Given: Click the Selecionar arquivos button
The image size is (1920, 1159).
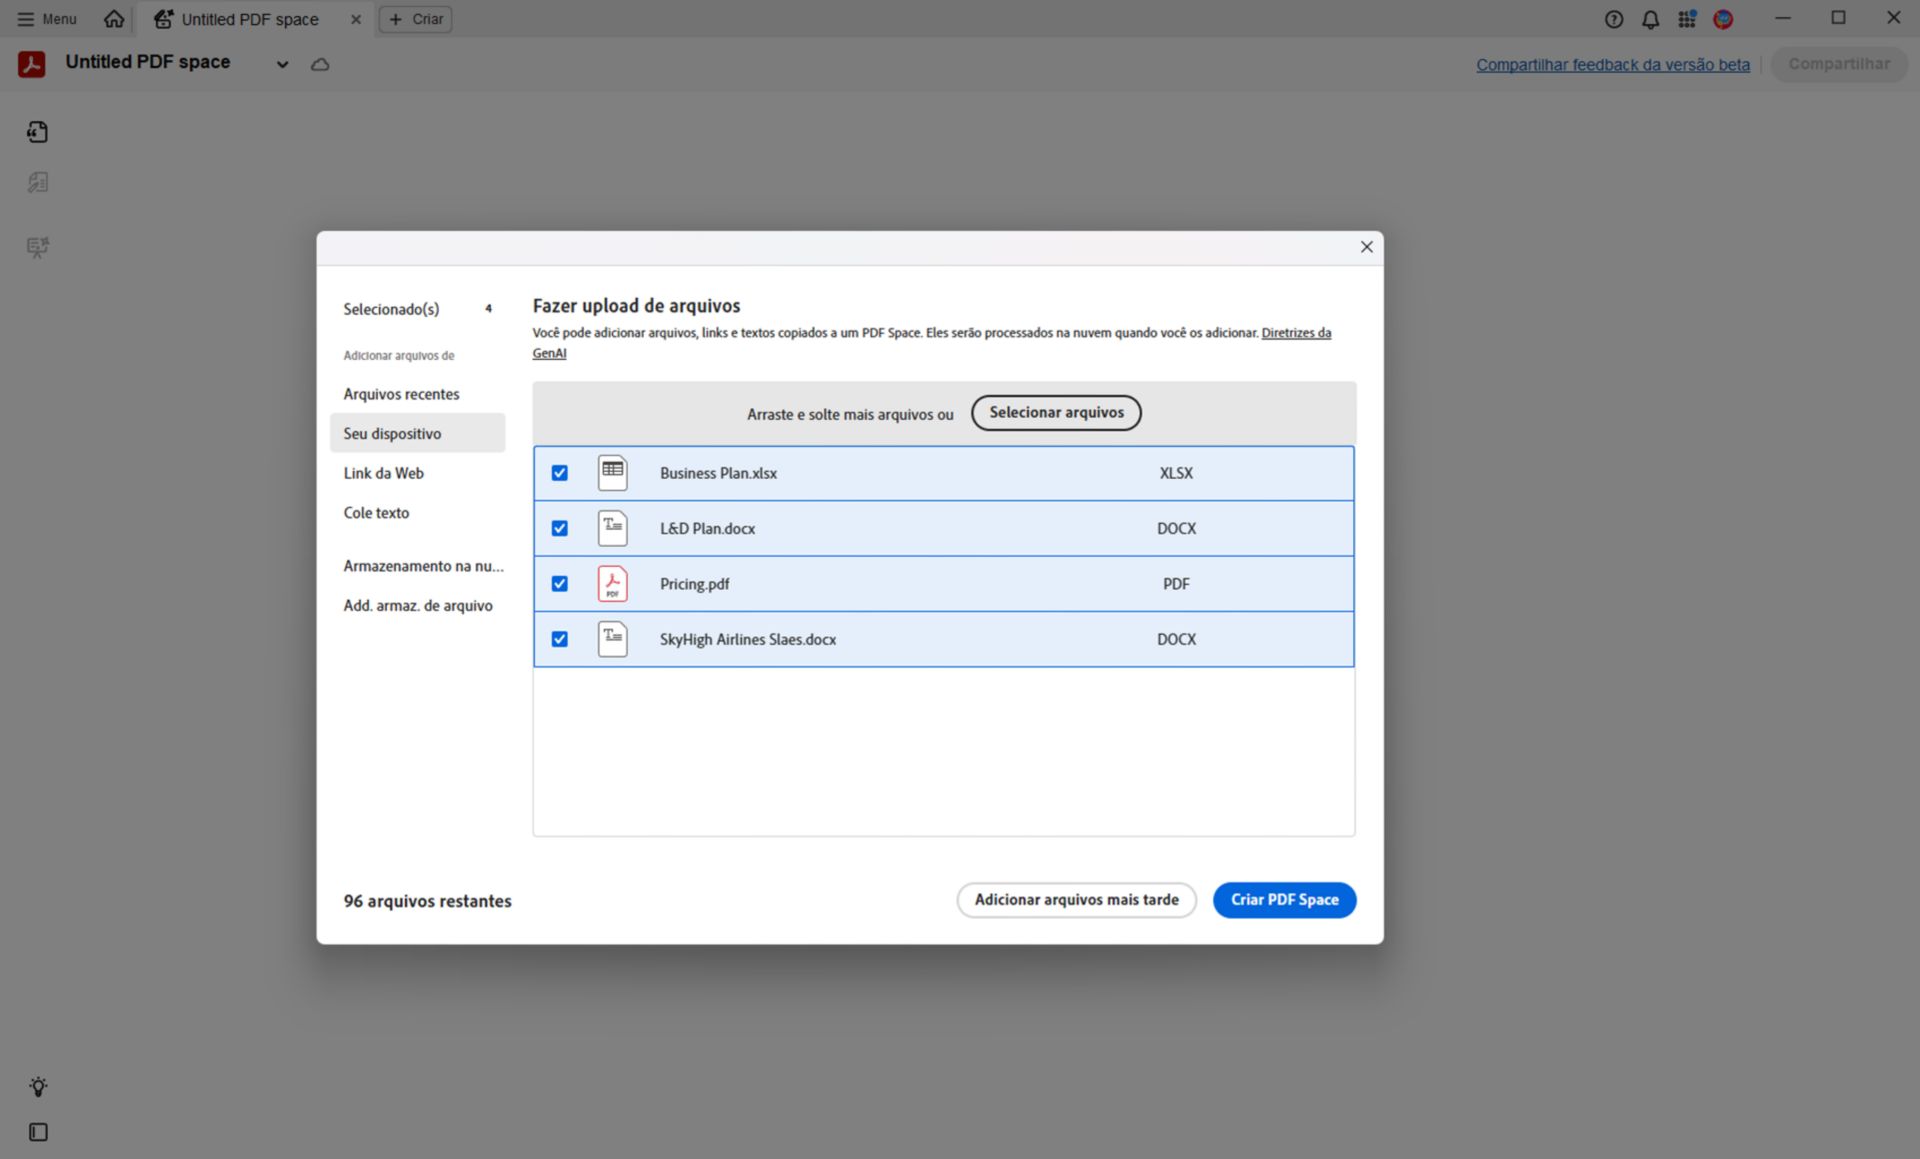Looking at the screenshot, I should click(x=1056, y=412).
